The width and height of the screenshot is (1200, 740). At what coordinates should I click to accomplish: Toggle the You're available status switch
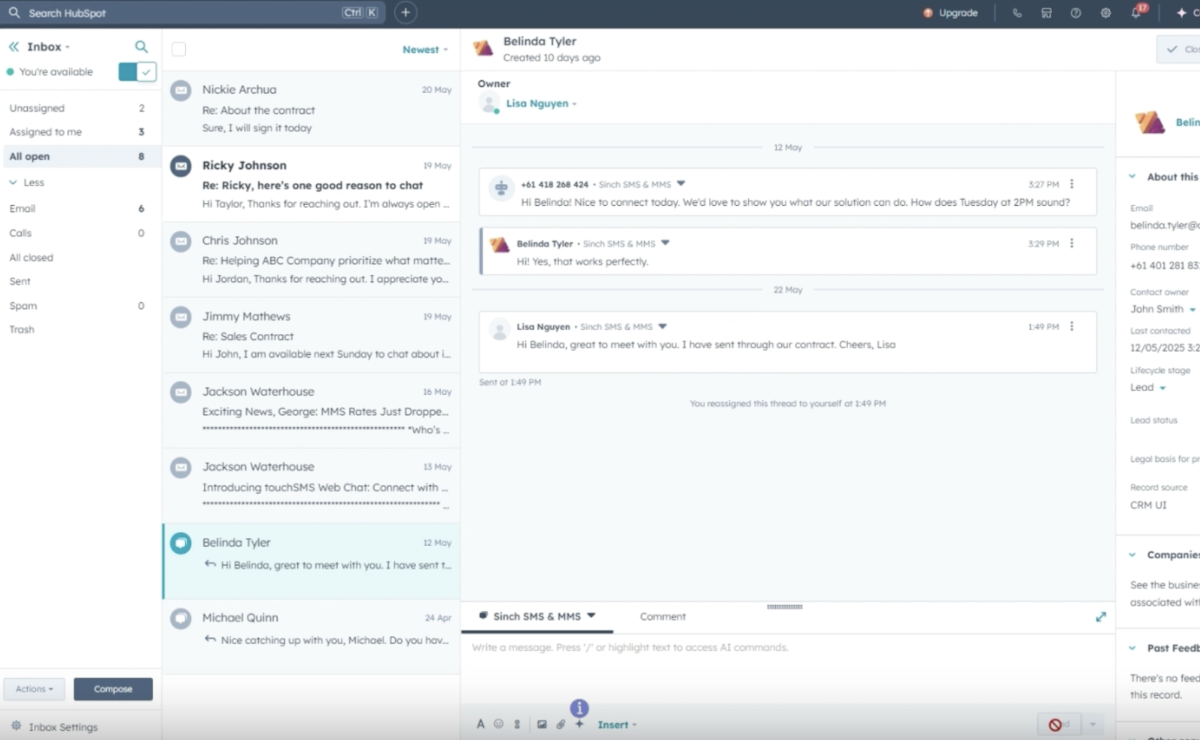(x=137, y=72)
